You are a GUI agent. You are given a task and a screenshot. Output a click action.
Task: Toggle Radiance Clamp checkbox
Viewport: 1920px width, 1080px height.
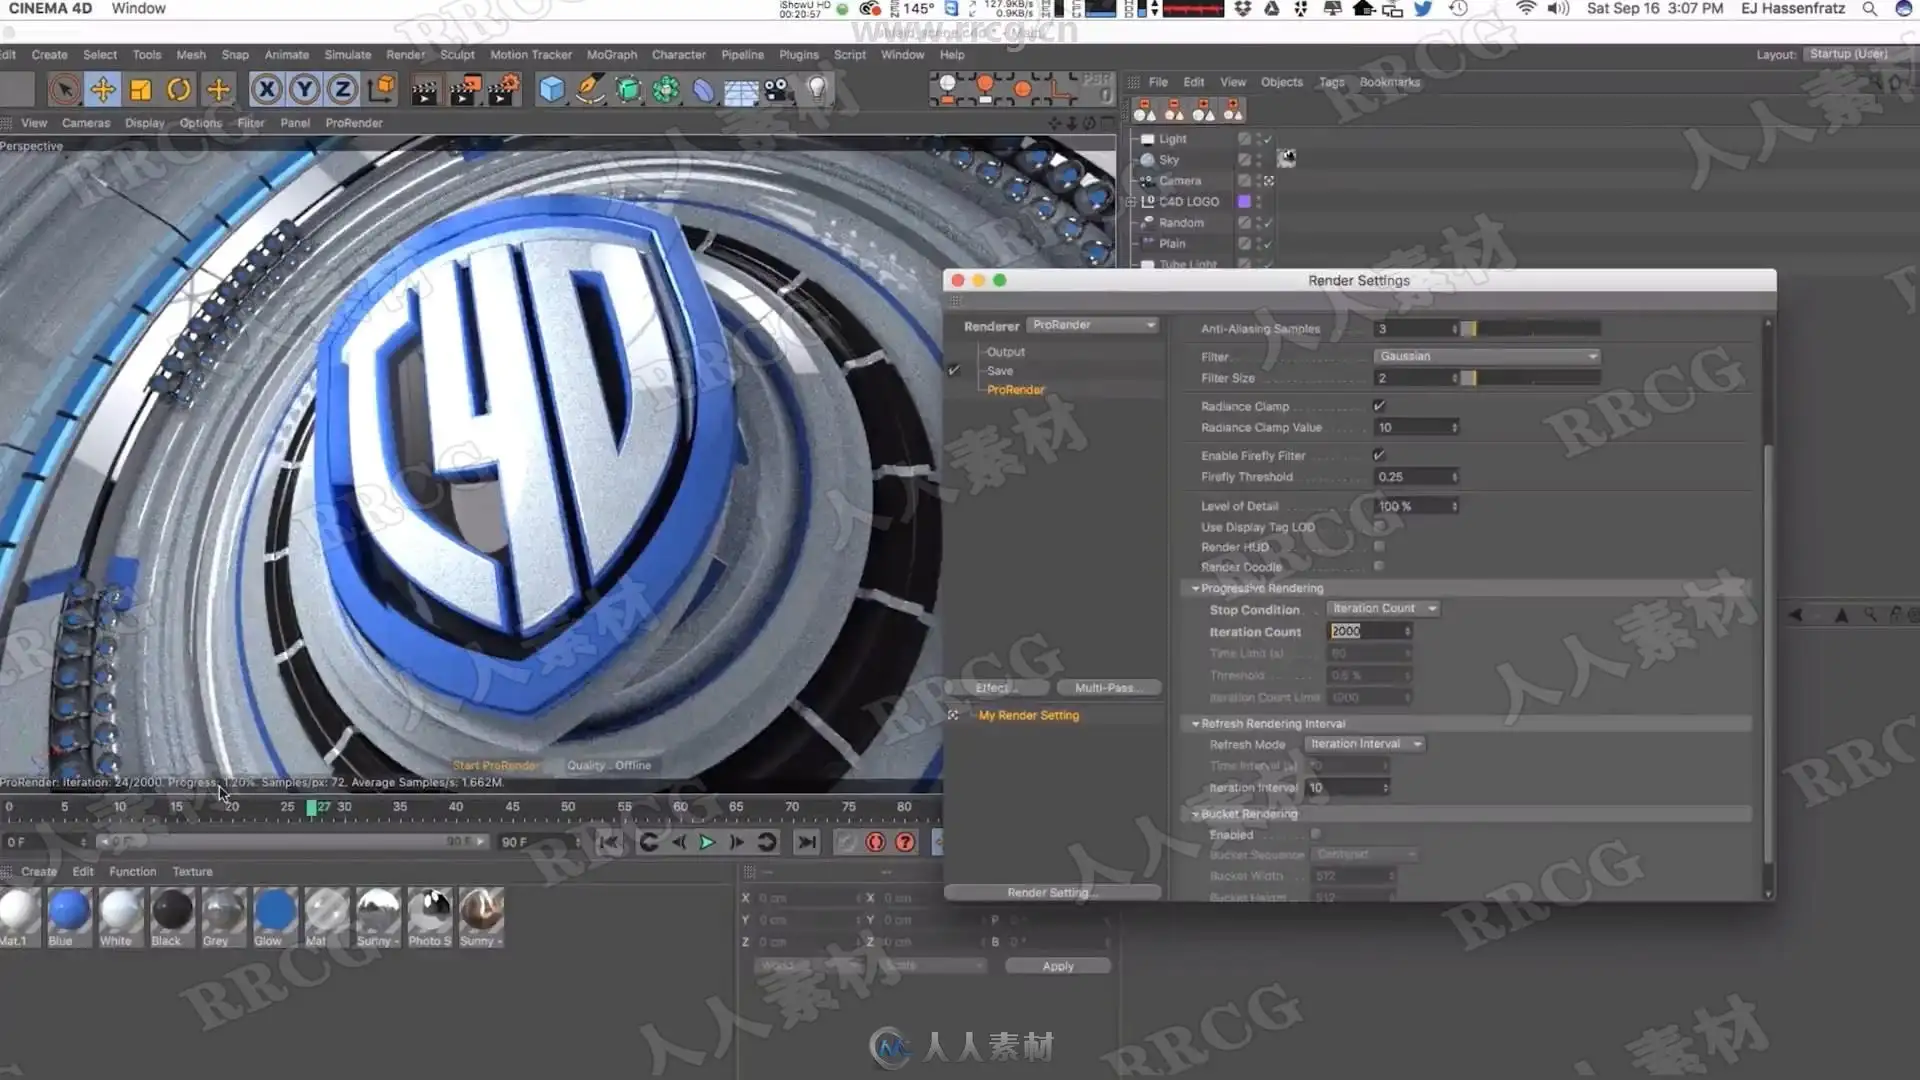click(x=1379, y=406)
